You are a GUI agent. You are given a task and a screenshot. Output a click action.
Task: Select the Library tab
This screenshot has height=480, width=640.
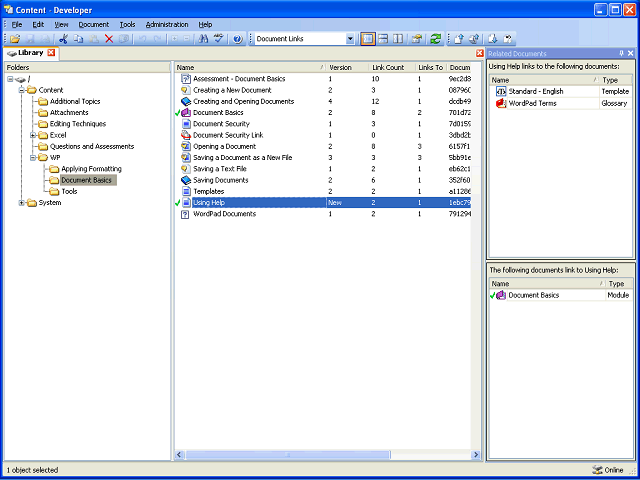pyautogui.click(x=31, y=53)
